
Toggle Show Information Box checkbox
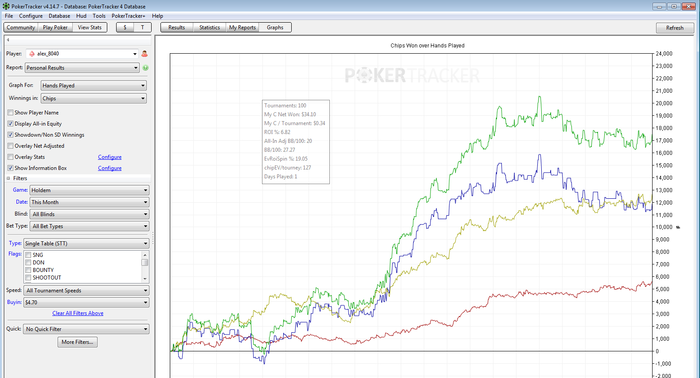coord(10,168)
